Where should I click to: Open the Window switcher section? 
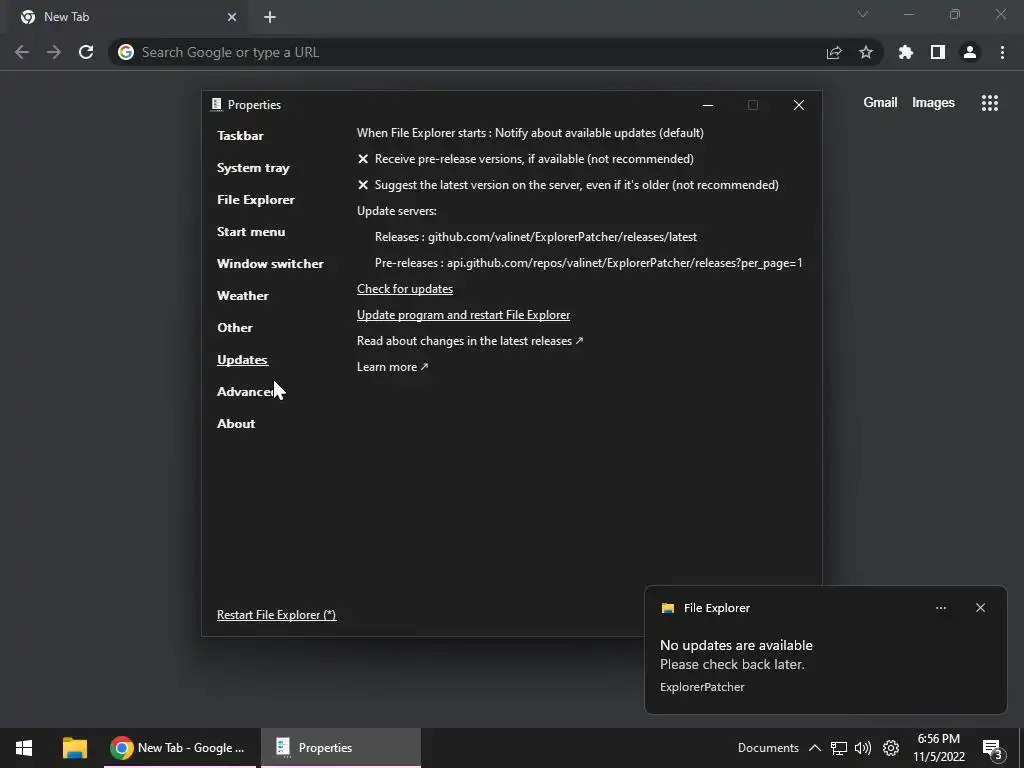[270, 264]
